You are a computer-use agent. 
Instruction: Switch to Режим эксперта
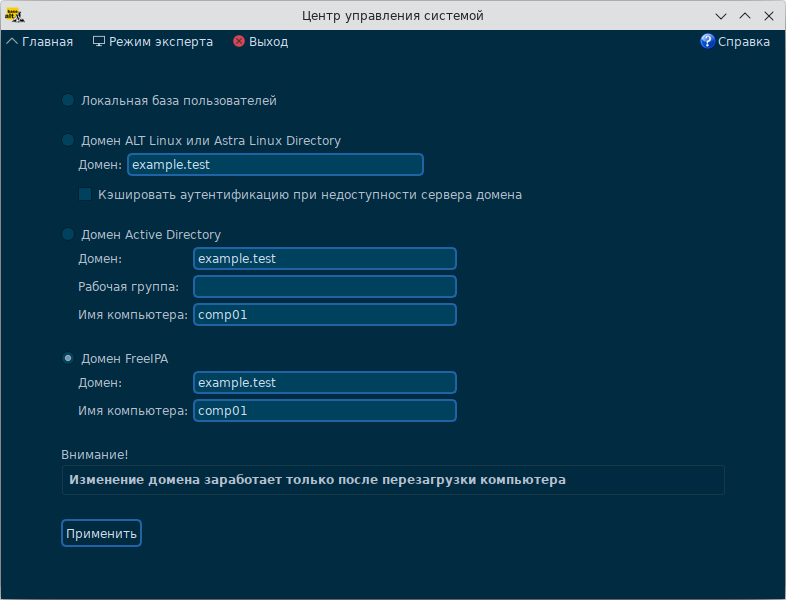[x=160, y=42]
